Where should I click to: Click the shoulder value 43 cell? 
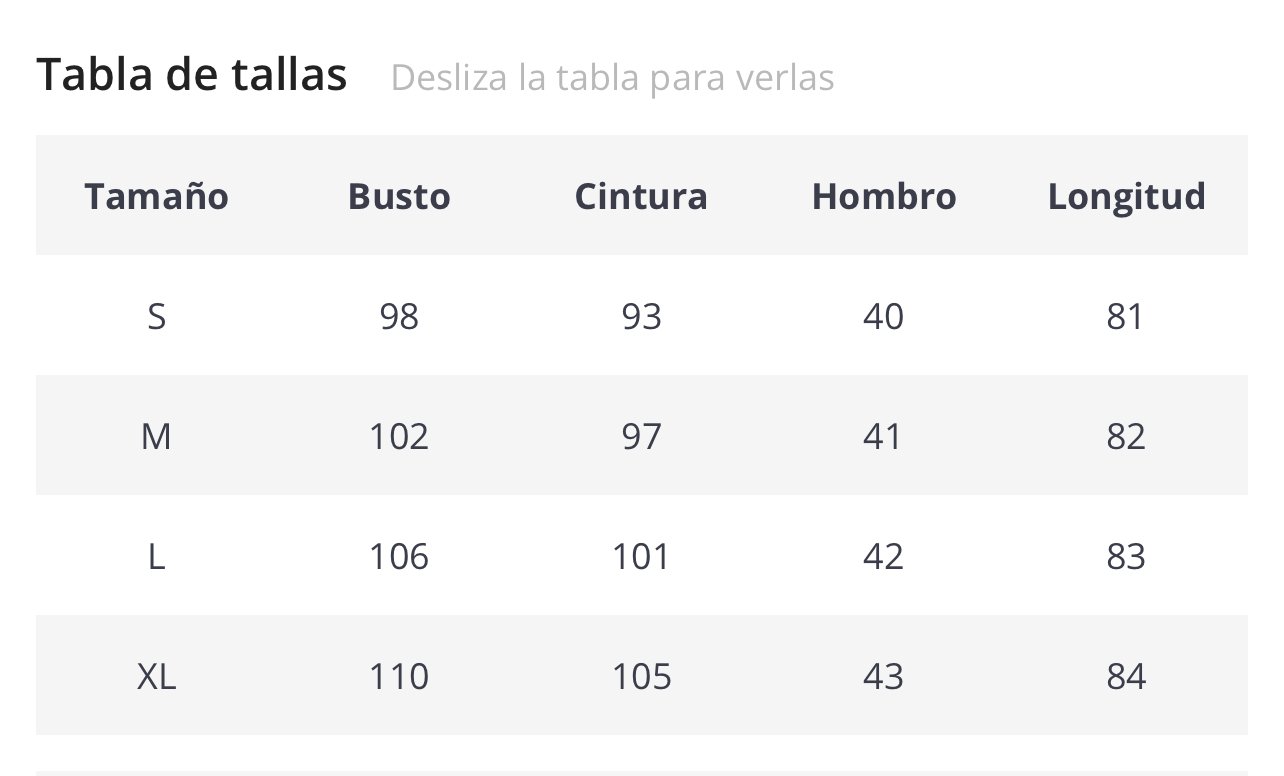pyautogui.click(x=883, y=676)
